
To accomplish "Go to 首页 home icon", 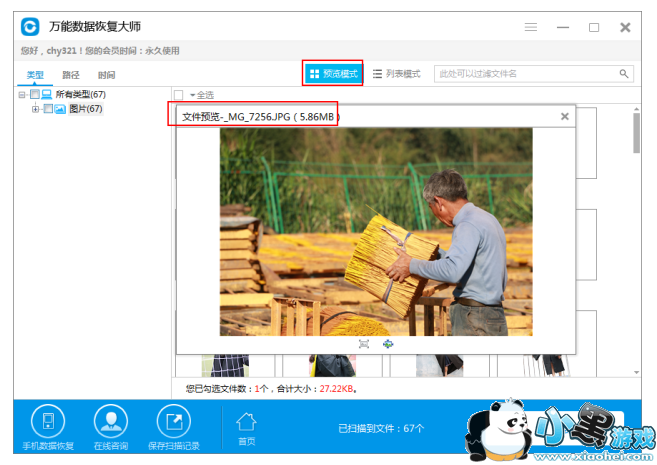I will 246,422.
